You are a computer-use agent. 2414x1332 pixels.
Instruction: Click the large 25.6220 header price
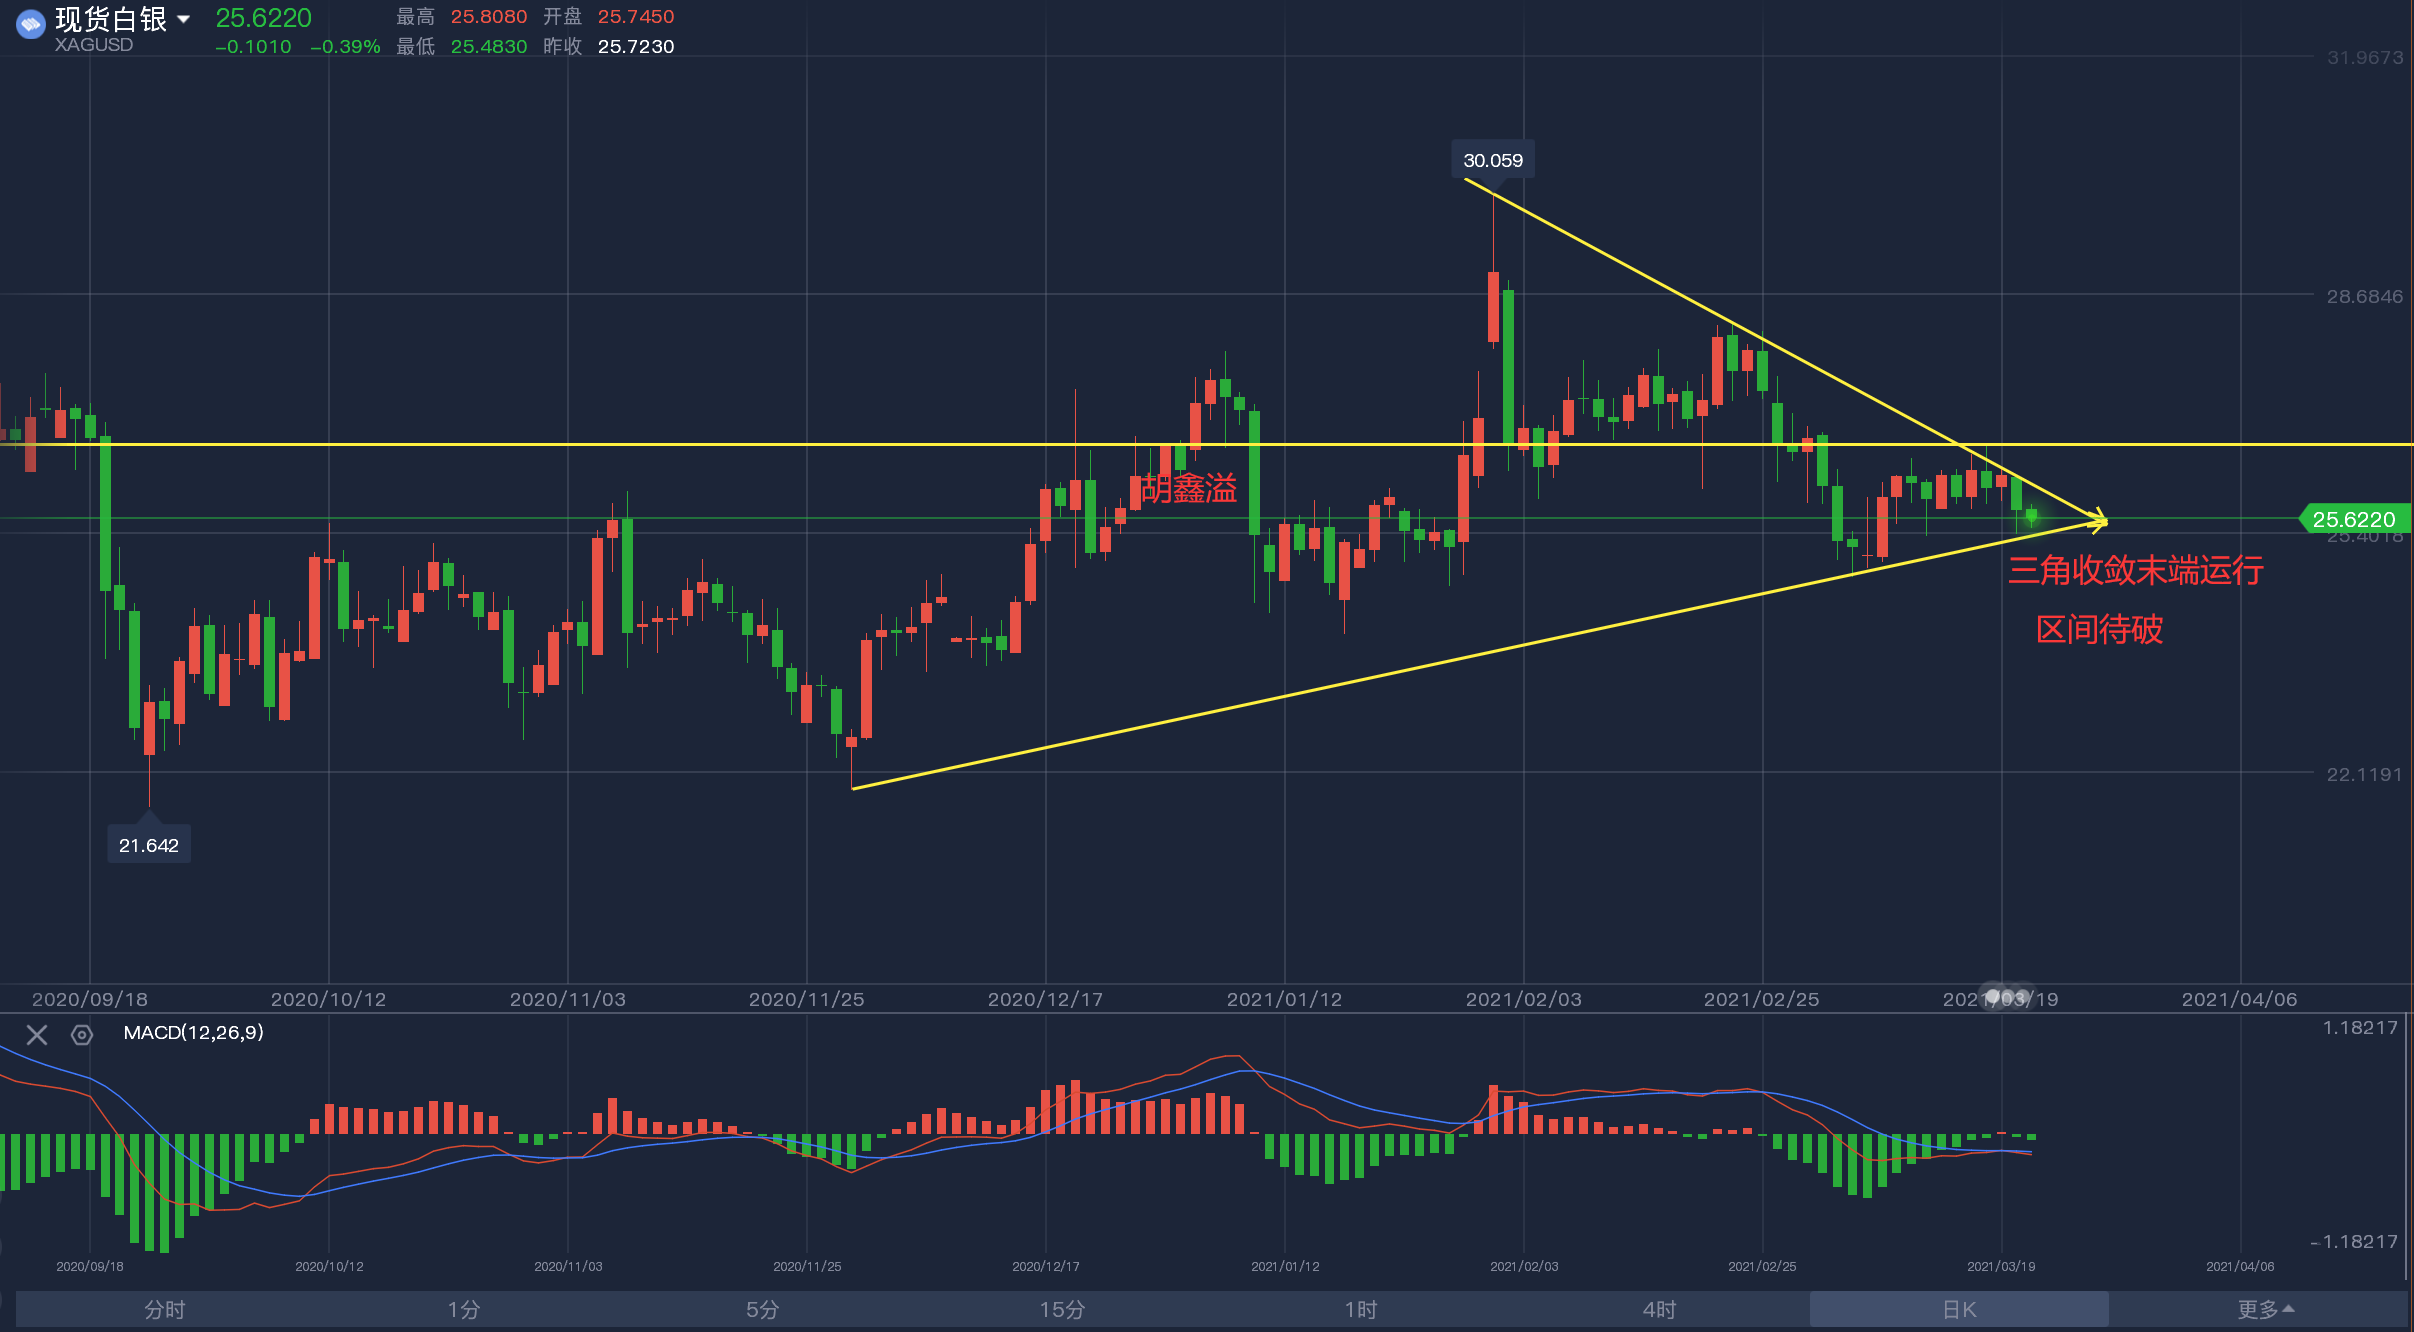[264, 18]
